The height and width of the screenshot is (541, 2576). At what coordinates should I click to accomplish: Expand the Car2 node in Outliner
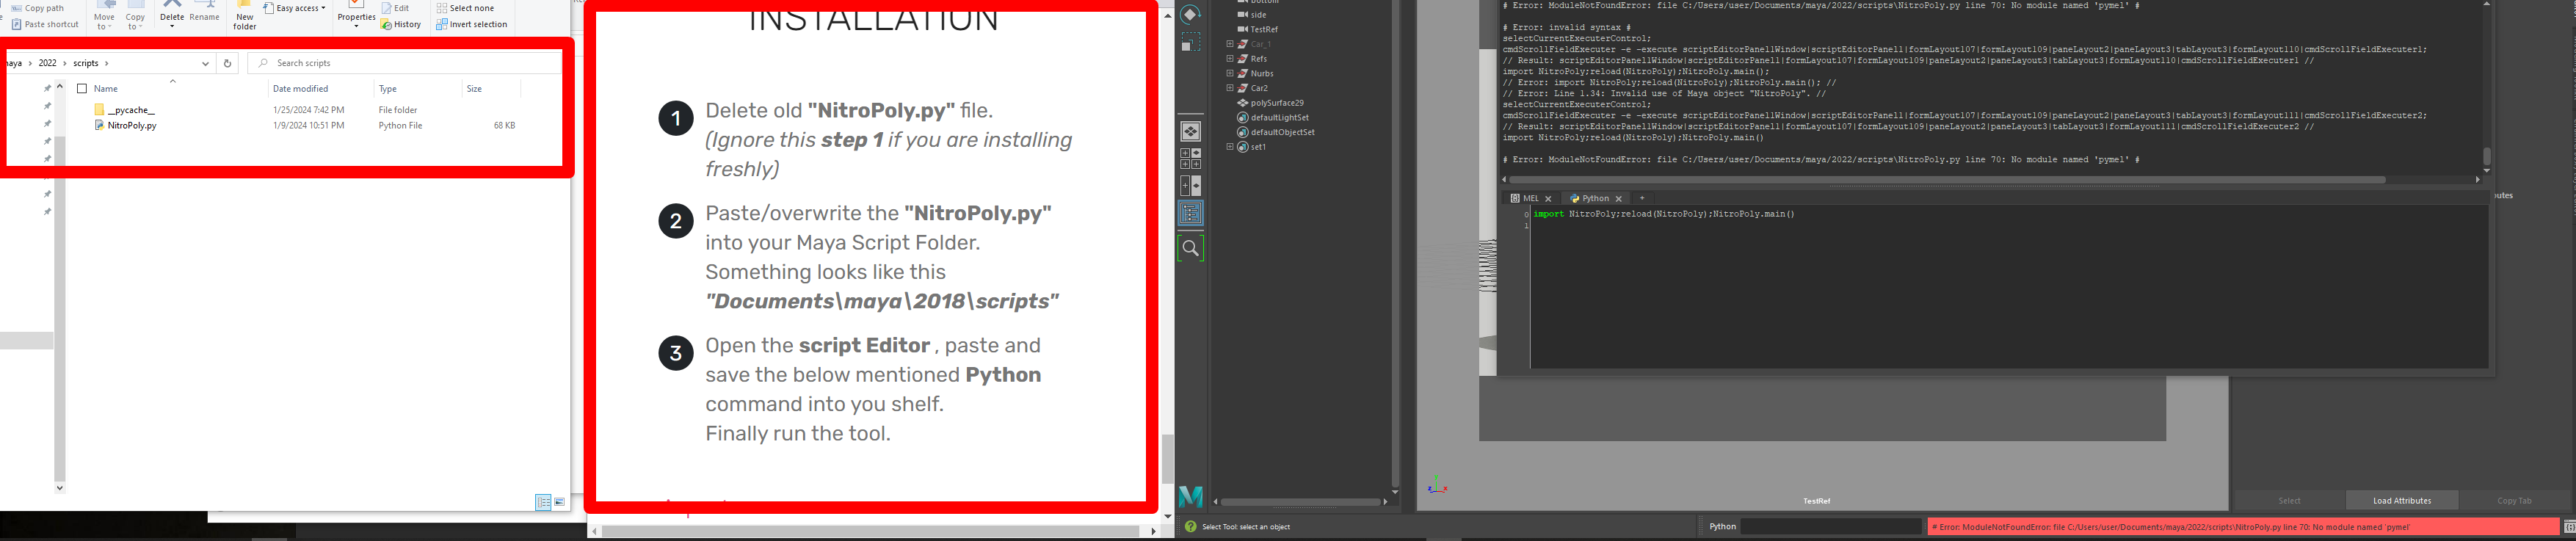coord(1230,88)
